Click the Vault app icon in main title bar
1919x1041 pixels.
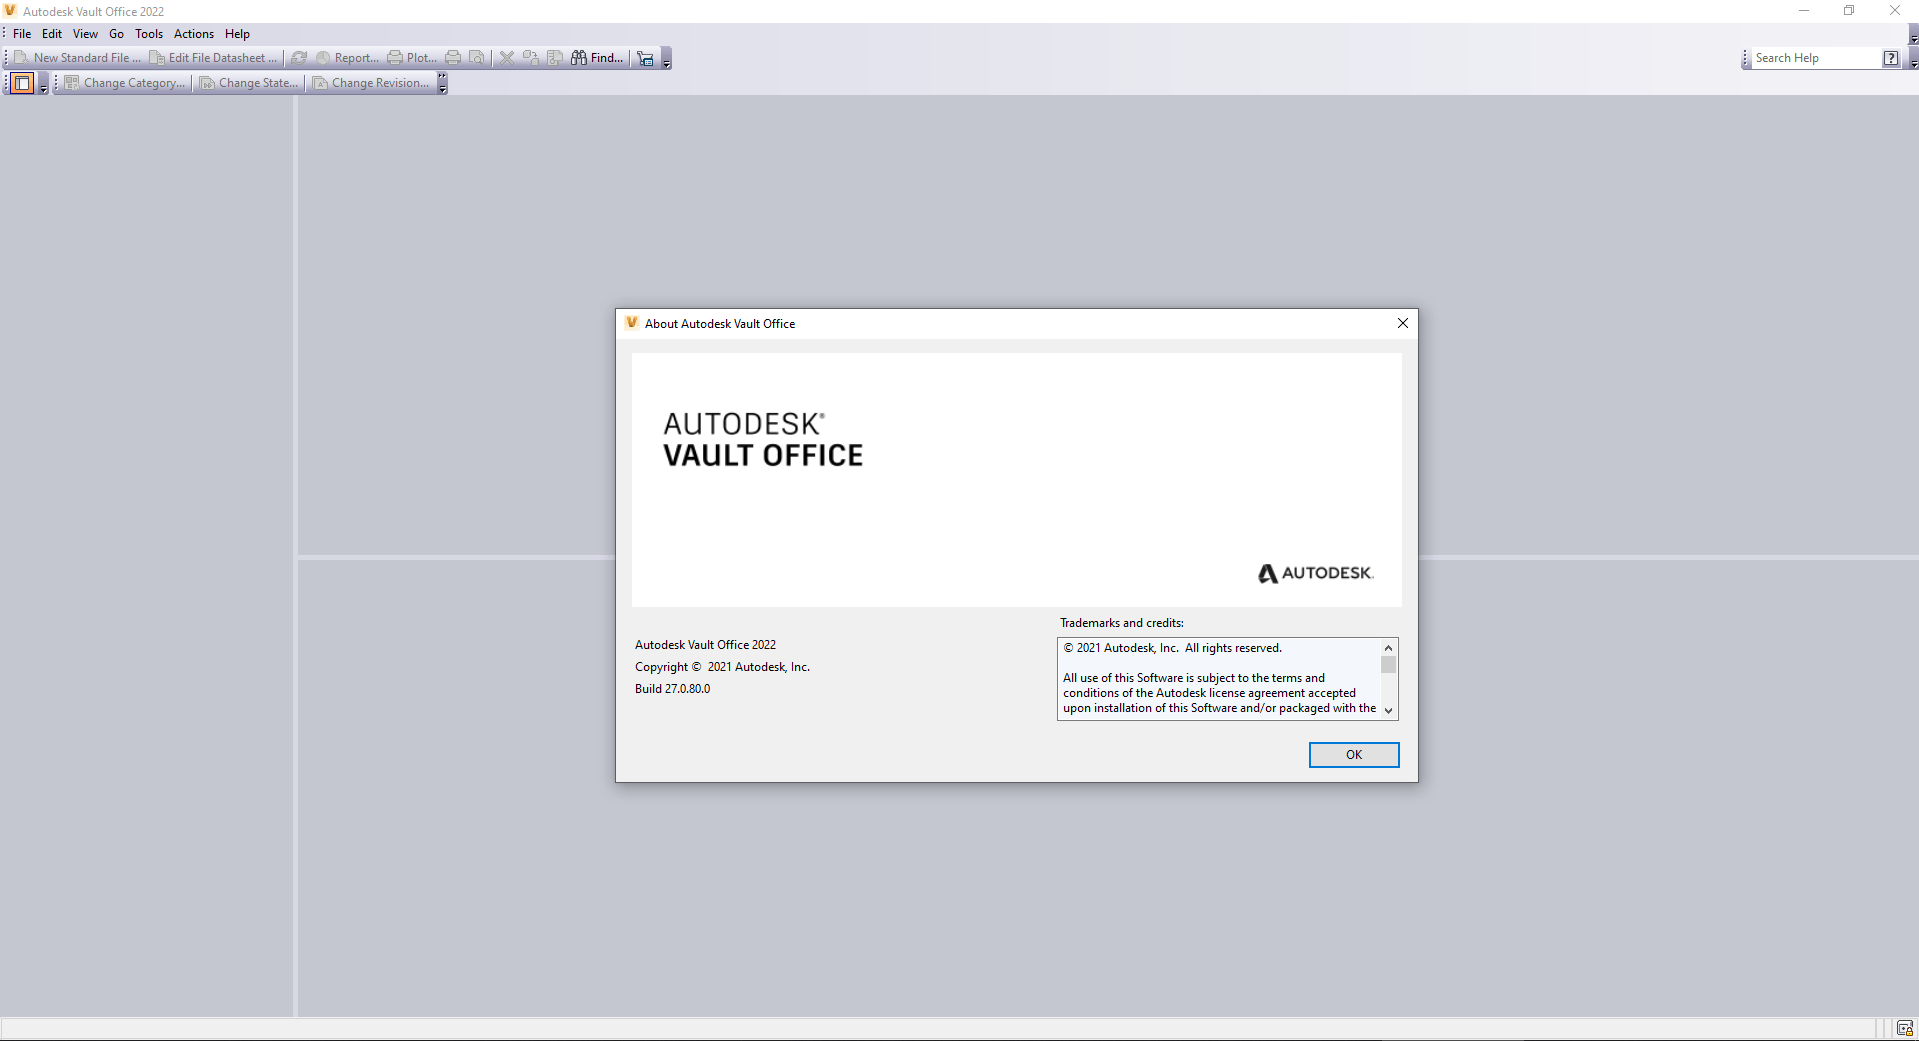pyautogui.click(x=10, y=11)
